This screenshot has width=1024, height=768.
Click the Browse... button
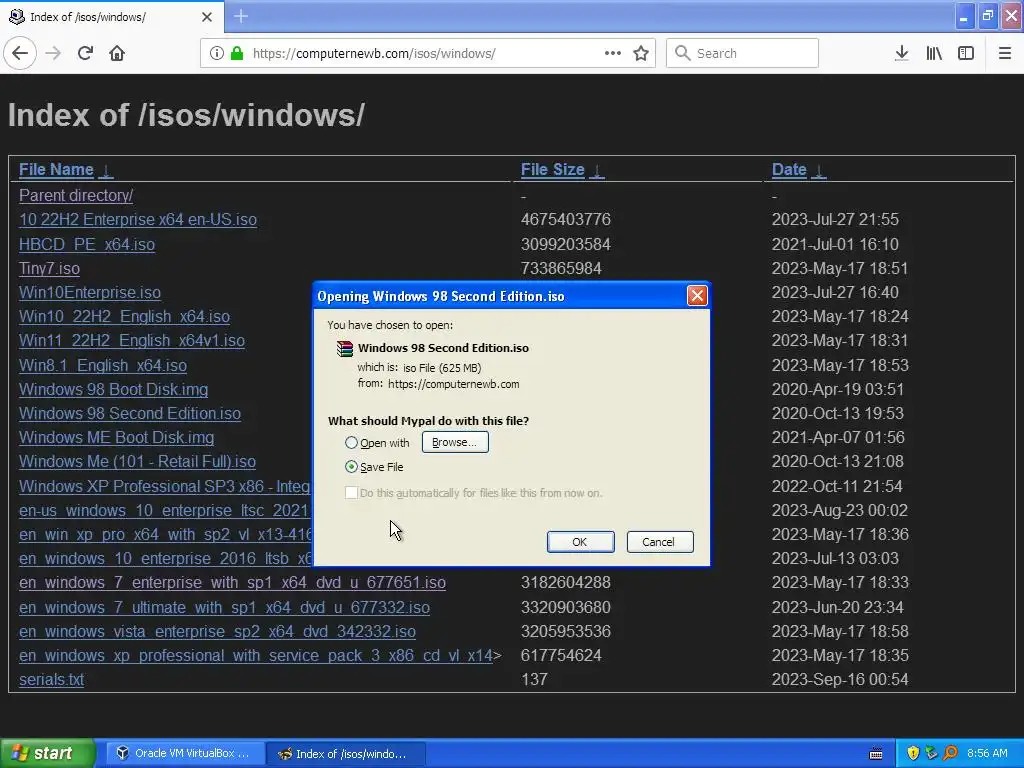[x=455, y=442]
